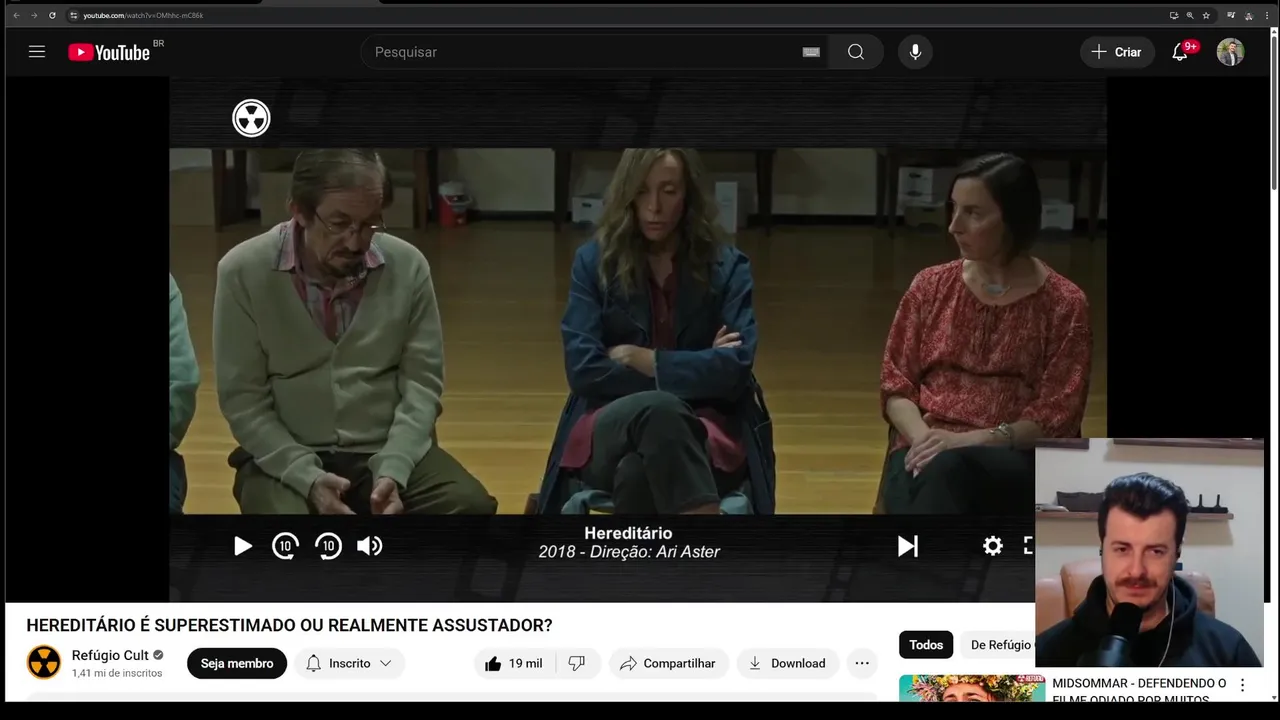Click the magnifier search button
The height and width of the screenshot is (720, 1280).
pos(856,52)
